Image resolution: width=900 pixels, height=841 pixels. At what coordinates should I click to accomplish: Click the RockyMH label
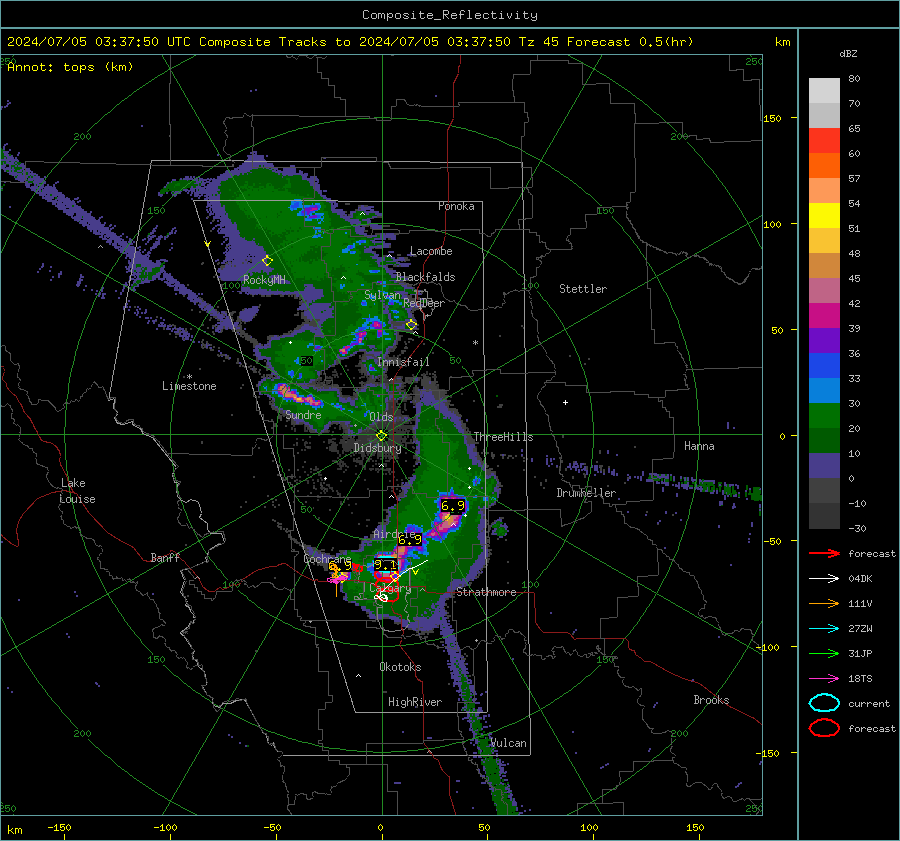coord(264,280)
